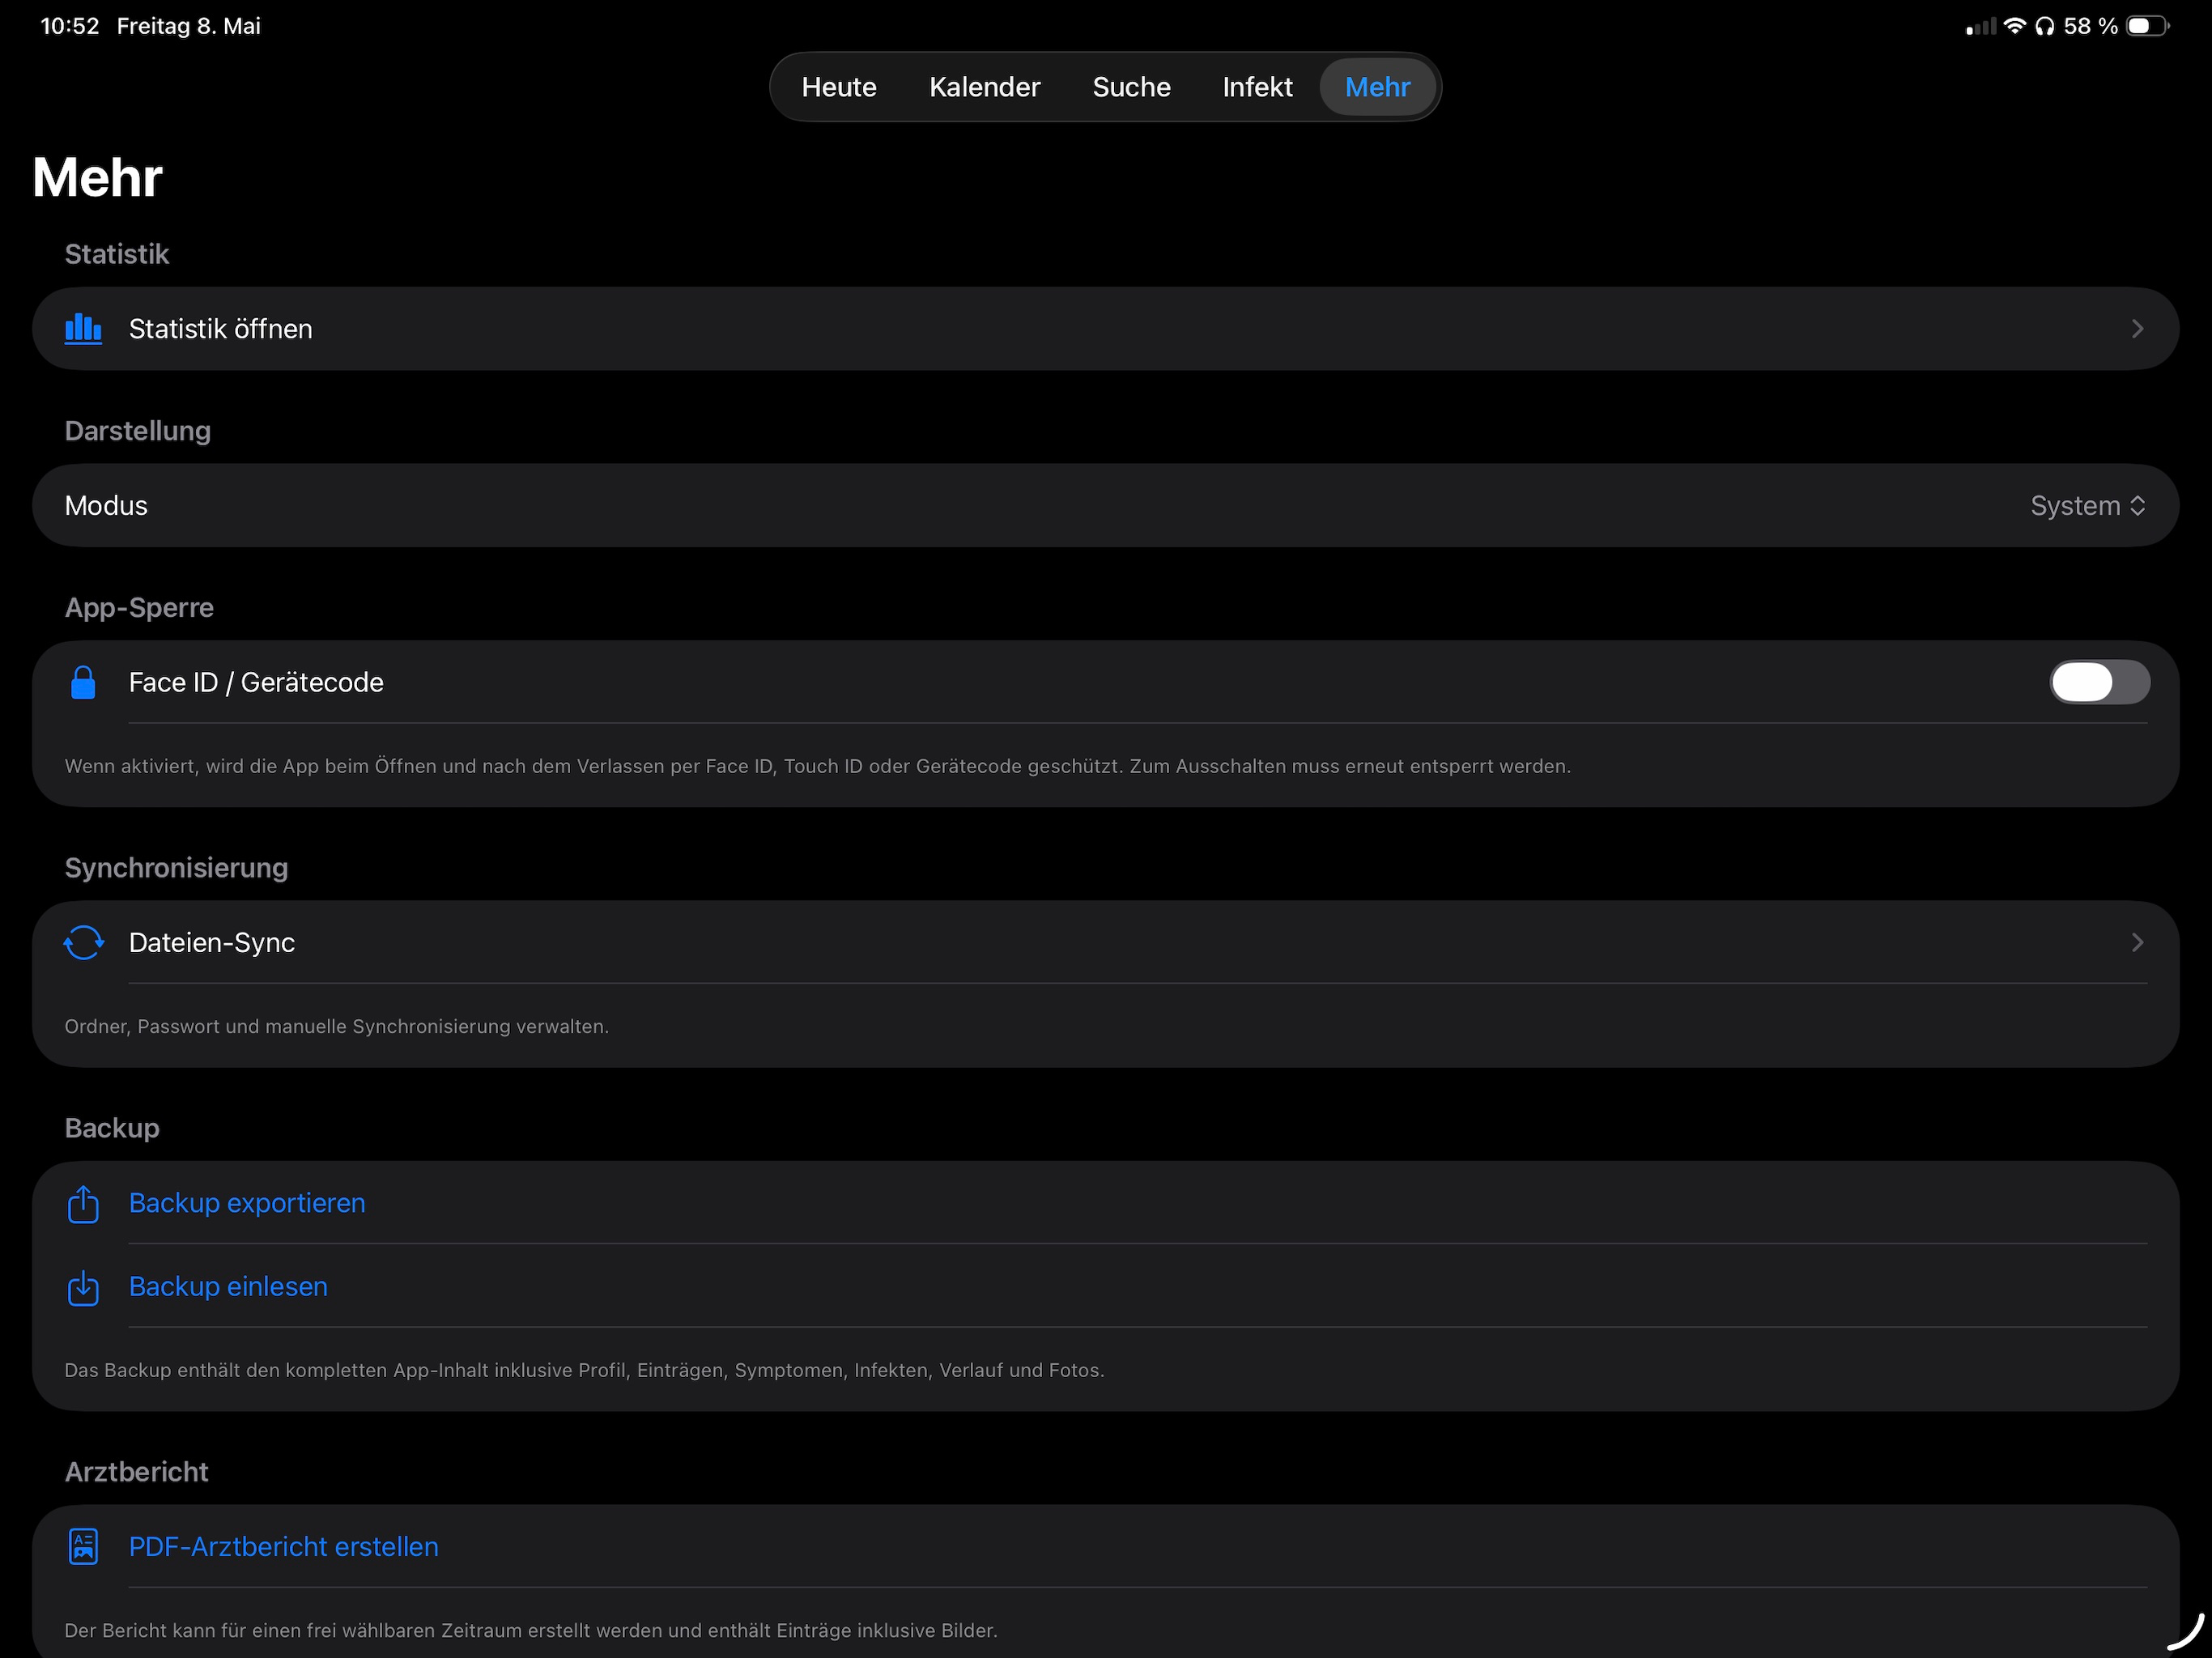Click the Backup exportieren share icon

(x=83, y=1204)
